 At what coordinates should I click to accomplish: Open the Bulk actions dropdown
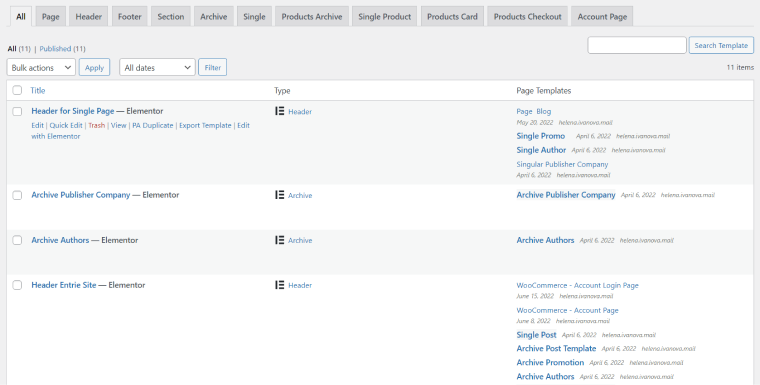[41, 67]
